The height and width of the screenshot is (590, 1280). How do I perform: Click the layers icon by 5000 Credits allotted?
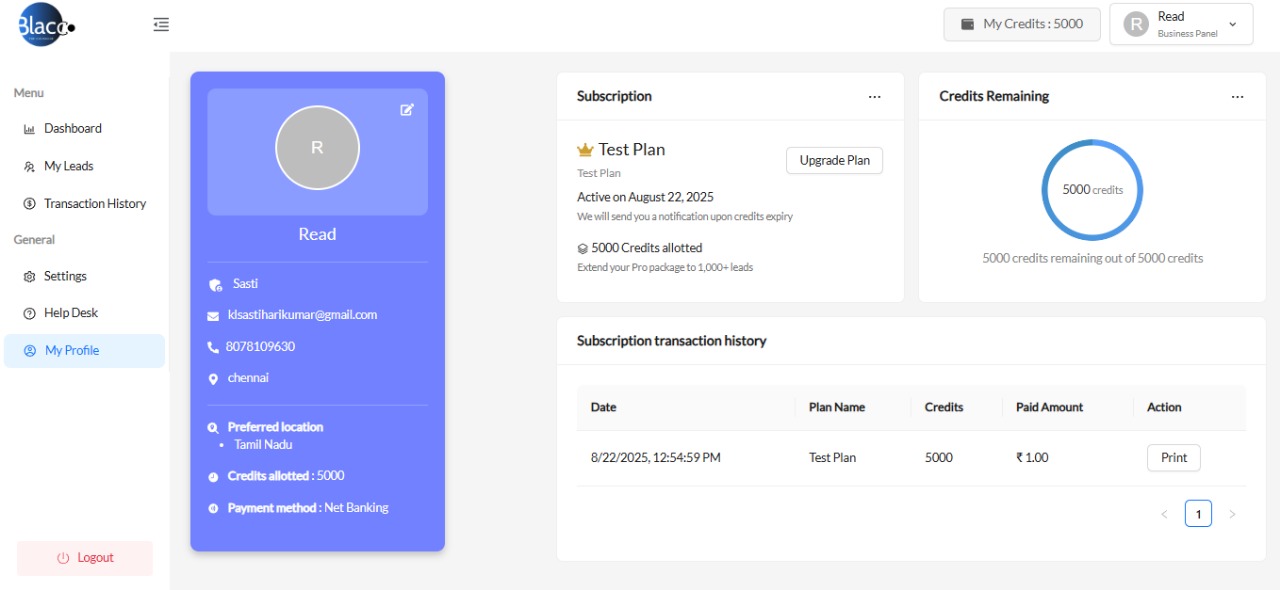pyautogui.click(x=583, y=248)
